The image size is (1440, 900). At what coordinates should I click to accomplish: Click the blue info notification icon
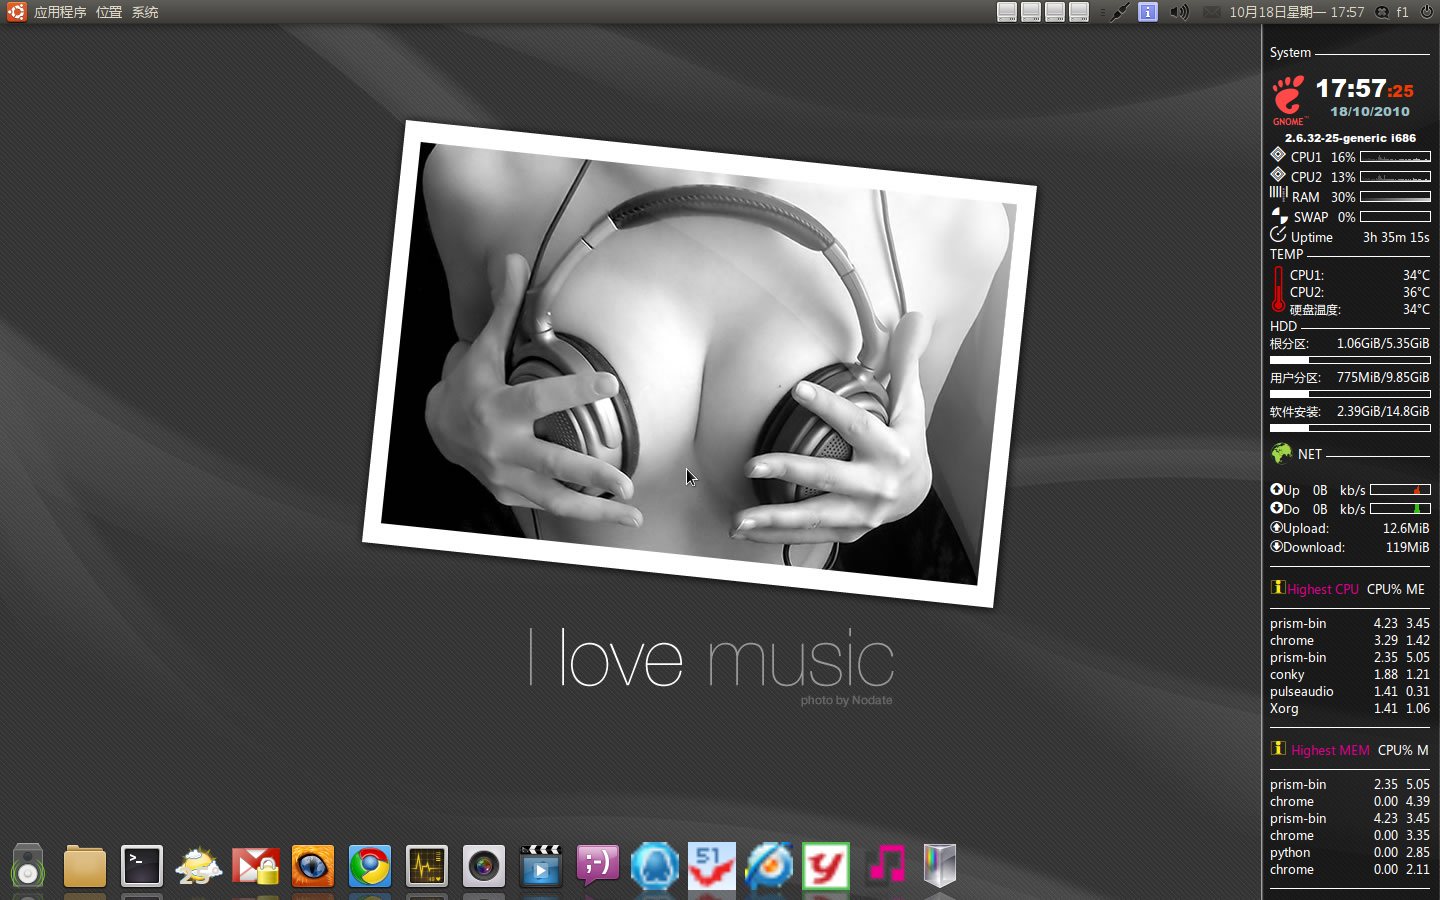coord(1148,12)
